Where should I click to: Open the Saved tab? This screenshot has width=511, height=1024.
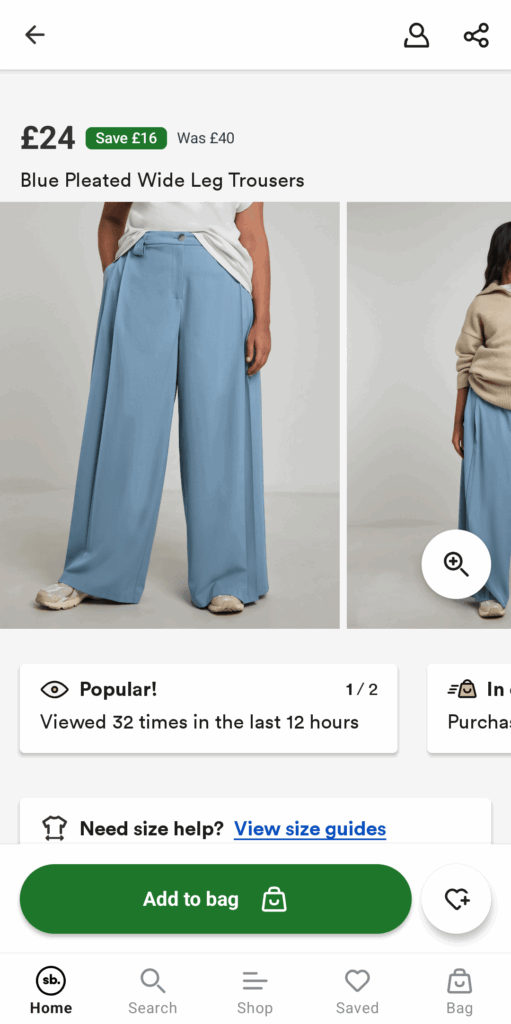(x=357, y=991)
